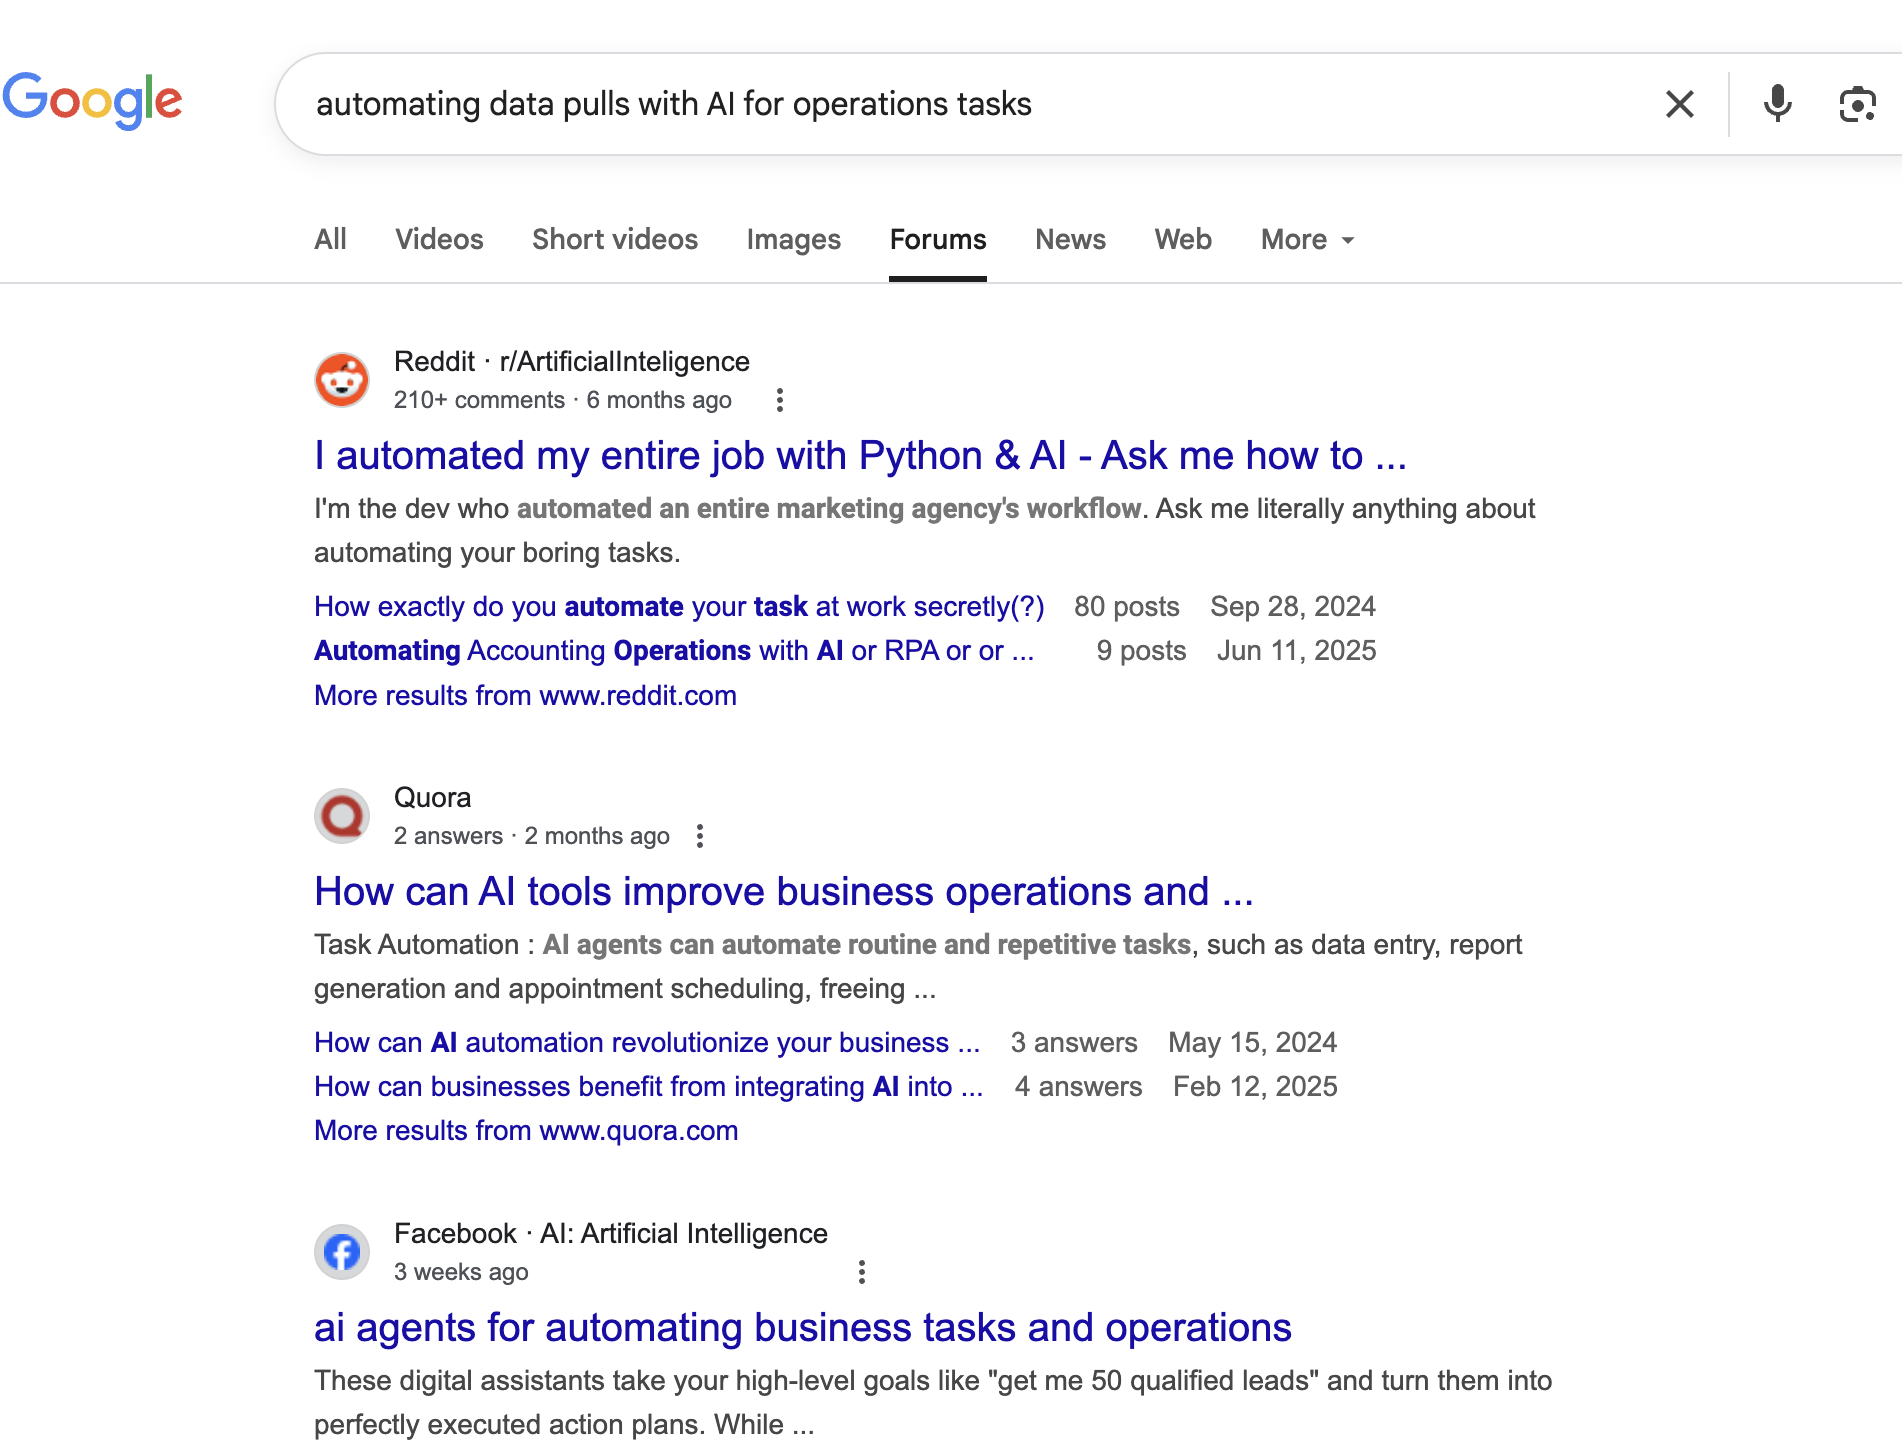Open three-dot menu for Facebook result
Screen dimensions: 1902x1440
click(862, 1272)
